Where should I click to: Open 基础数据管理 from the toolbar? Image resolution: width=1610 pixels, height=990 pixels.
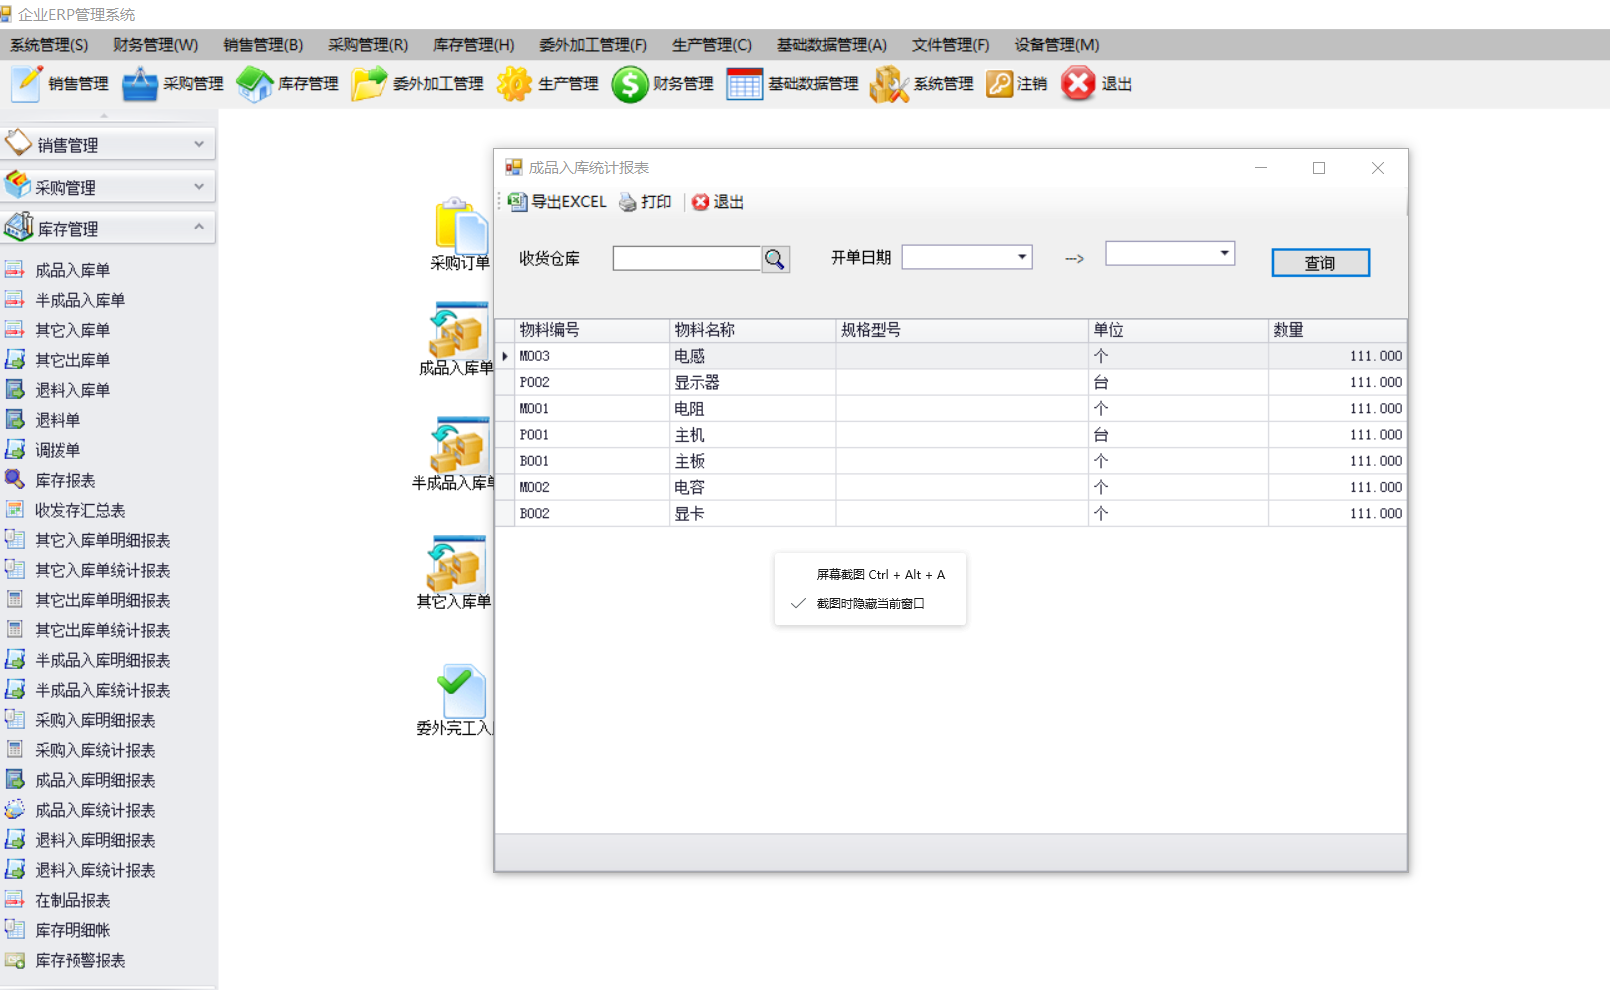click(x=790, y=84)
